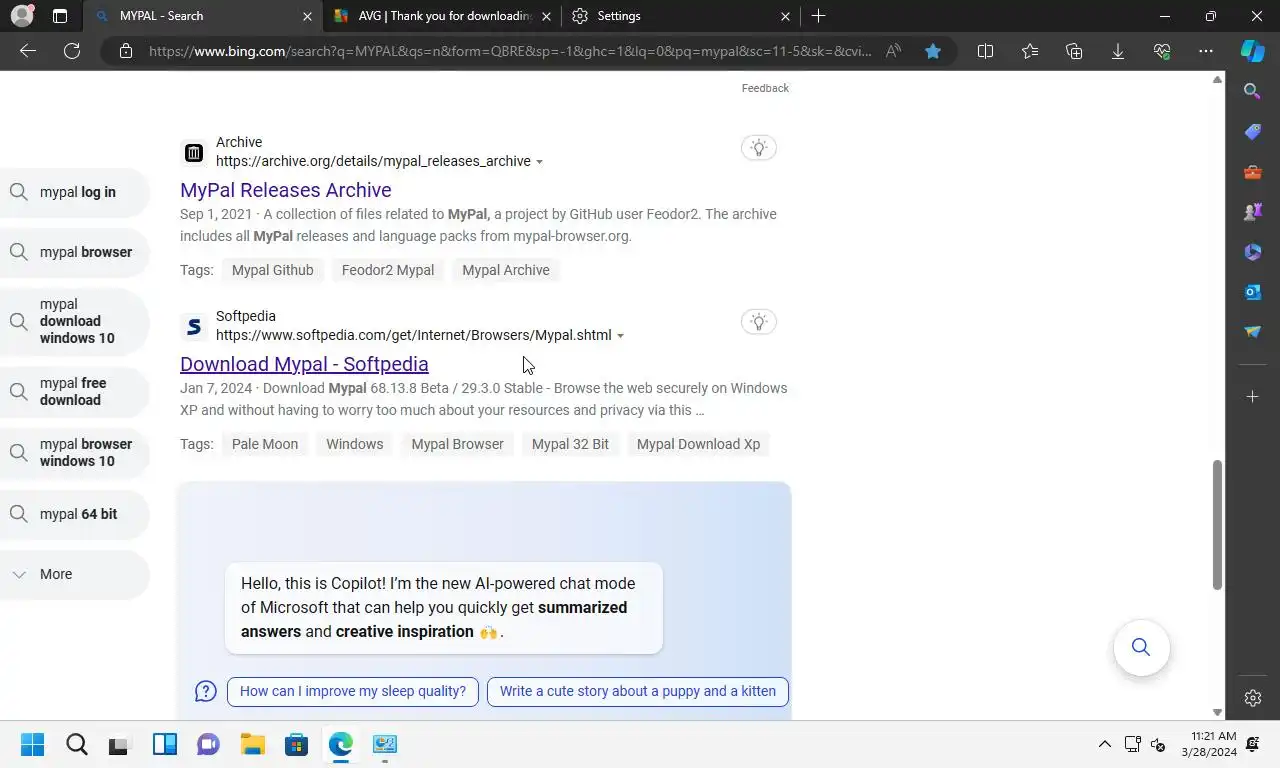Click the Mypal Github tag
1280x768 pixels.
272,270
